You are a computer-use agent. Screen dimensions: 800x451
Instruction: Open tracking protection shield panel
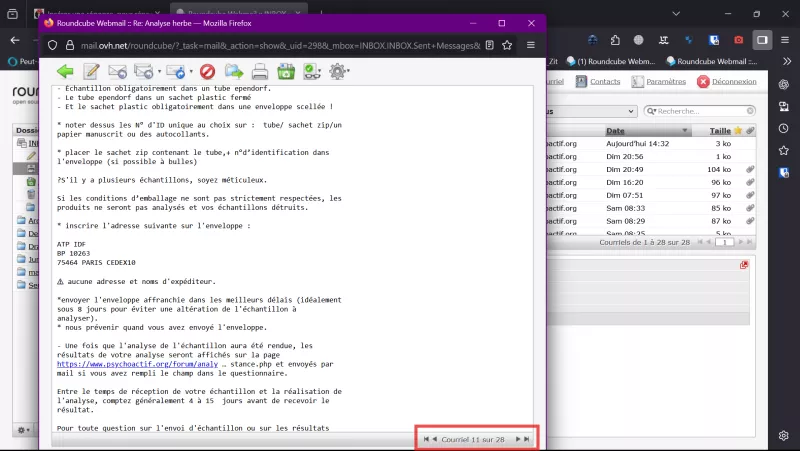pyautogui.click(x=52, y=45)
